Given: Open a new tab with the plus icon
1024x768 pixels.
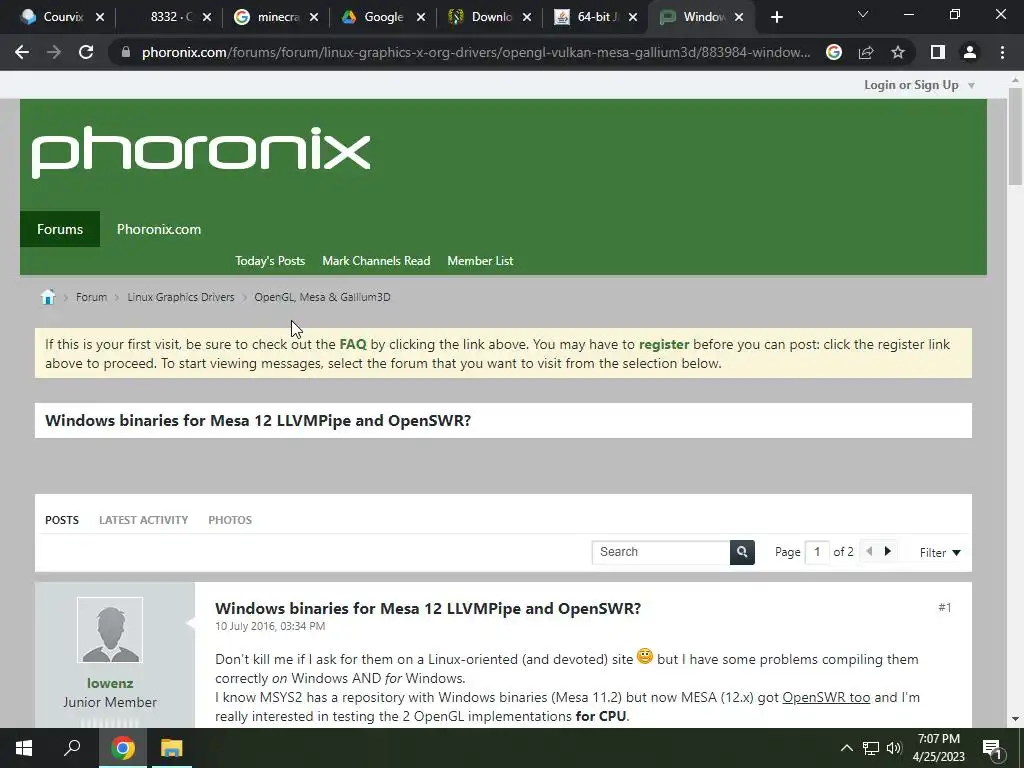Looking at the screenshot, I should point(776,17).
